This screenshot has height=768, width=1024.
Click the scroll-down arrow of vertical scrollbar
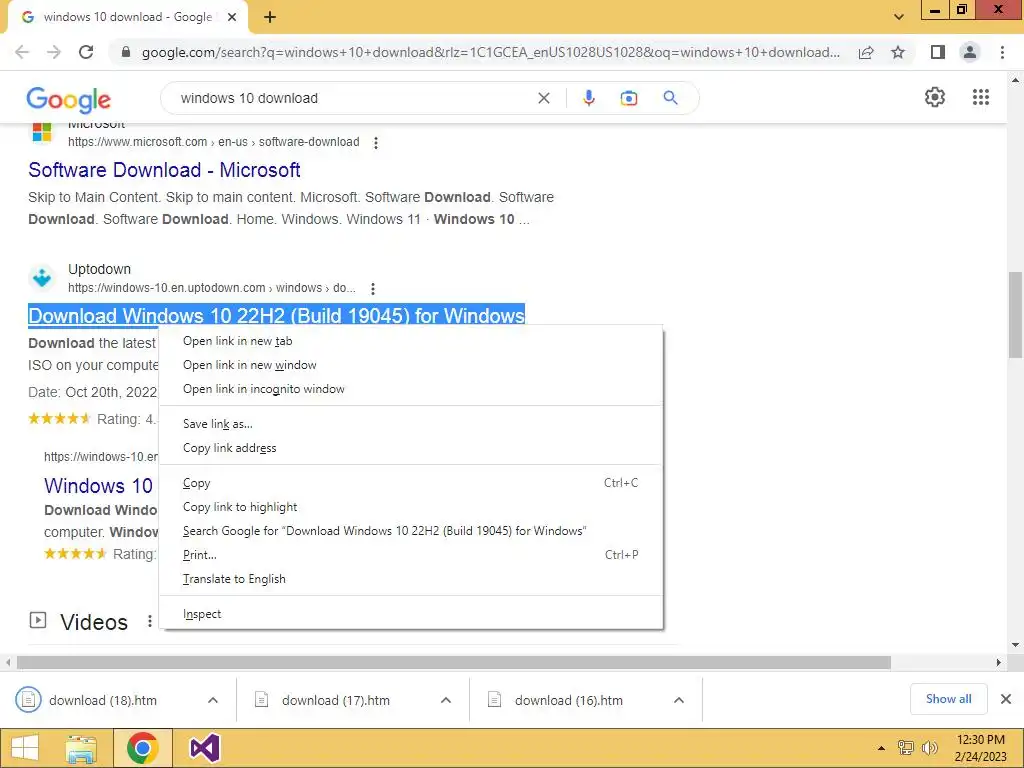pos(1015,645)
